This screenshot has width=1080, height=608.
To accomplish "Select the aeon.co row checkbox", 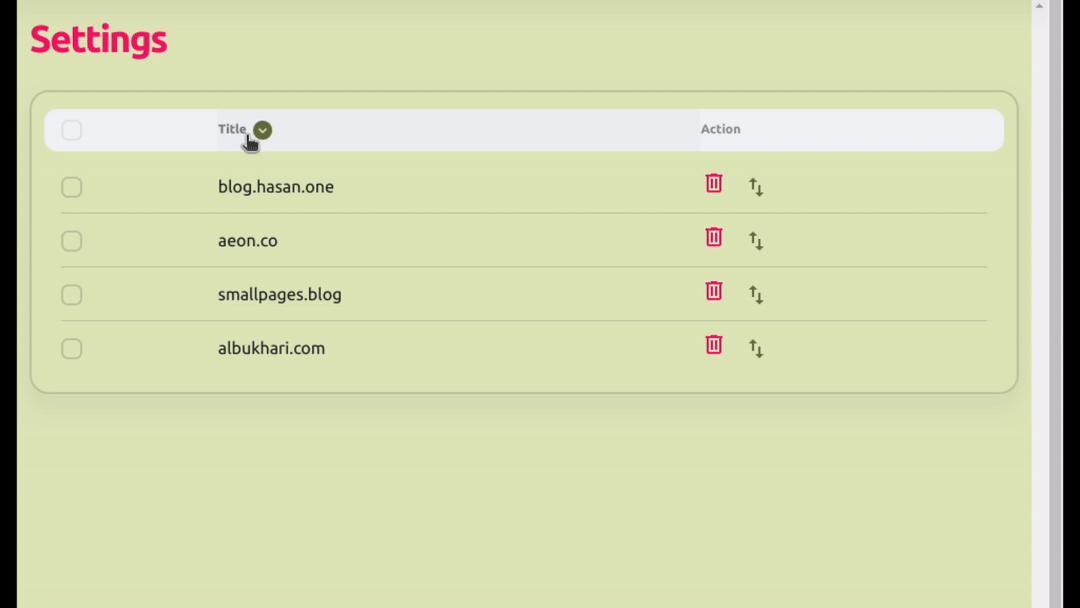I will click(72, 241).
